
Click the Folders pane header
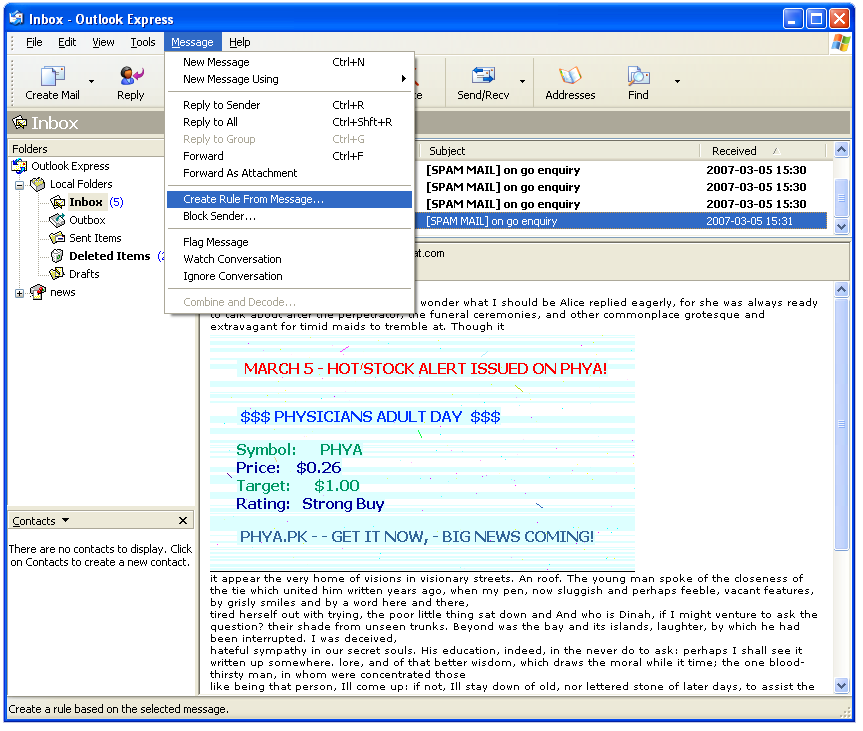pyautogui.click(x=86, y=149)
